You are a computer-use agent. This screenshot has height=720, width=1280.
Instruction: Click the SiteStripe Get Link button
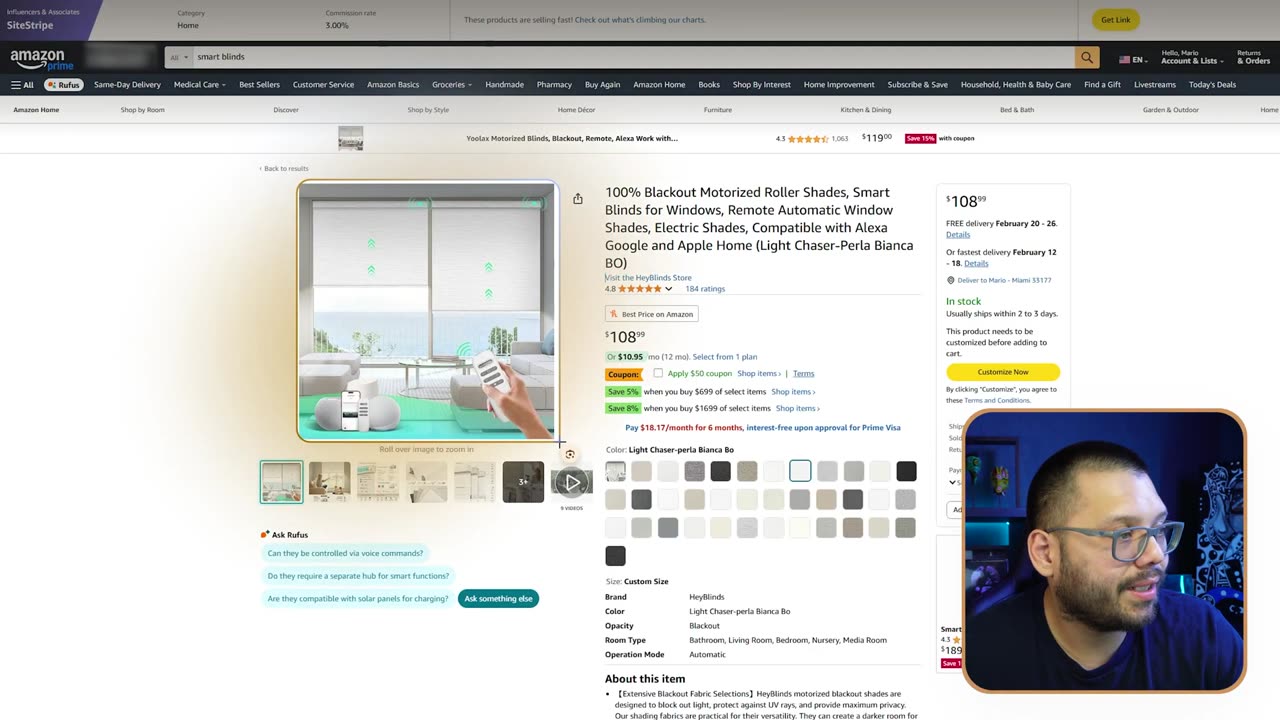coord(1115,20)
